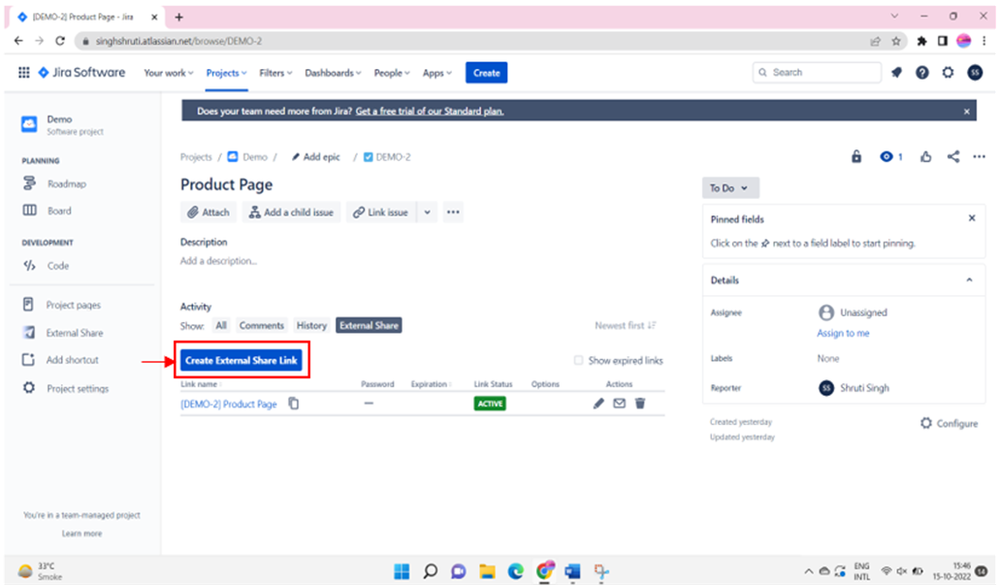Click the Configure gear link

click(949, 423)
